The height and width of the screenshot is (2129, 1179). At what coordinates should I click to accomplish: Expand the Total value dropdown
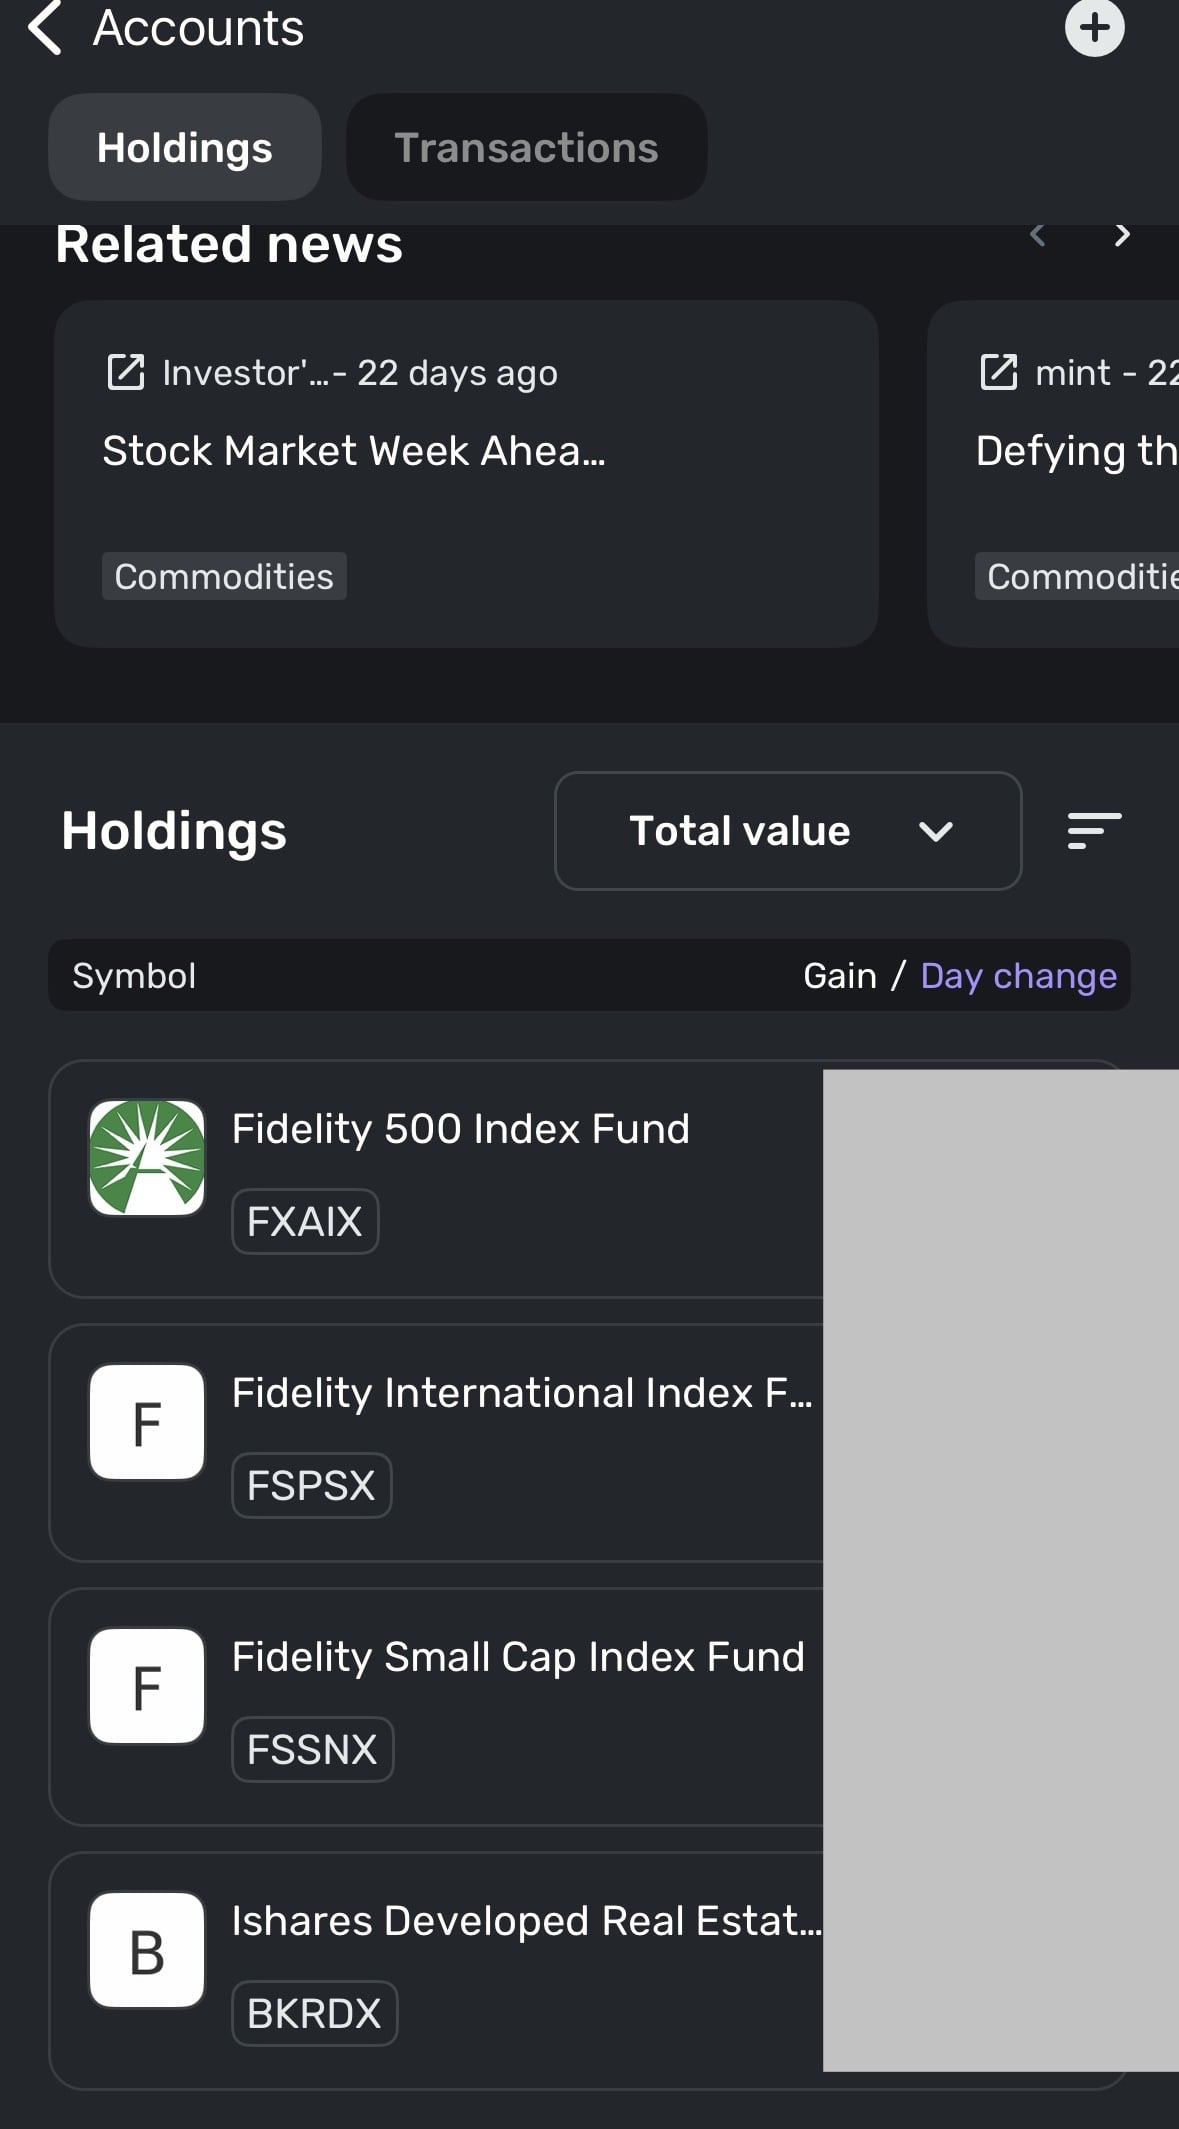pos(788,831)
